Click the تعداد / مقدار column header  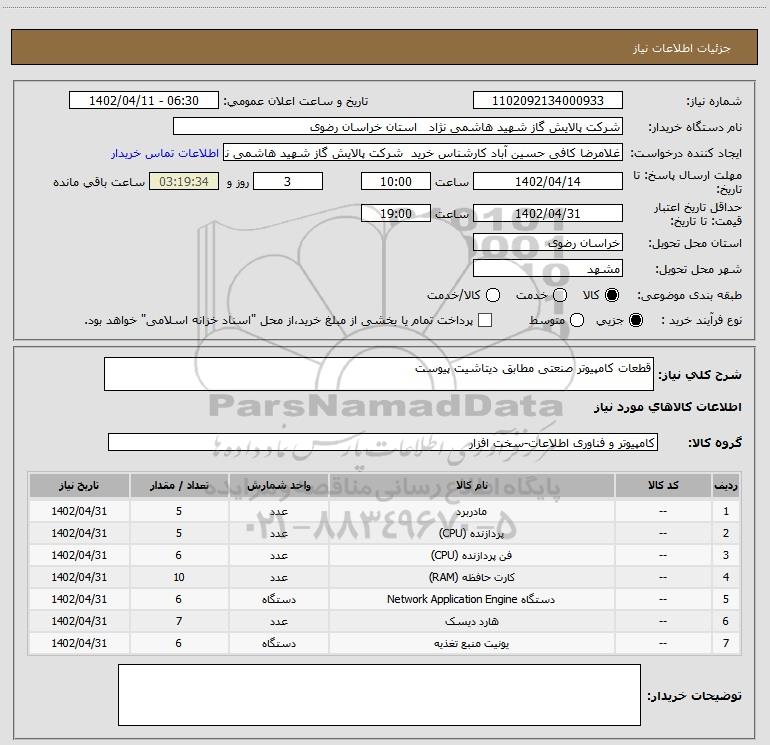pos(179,486)
